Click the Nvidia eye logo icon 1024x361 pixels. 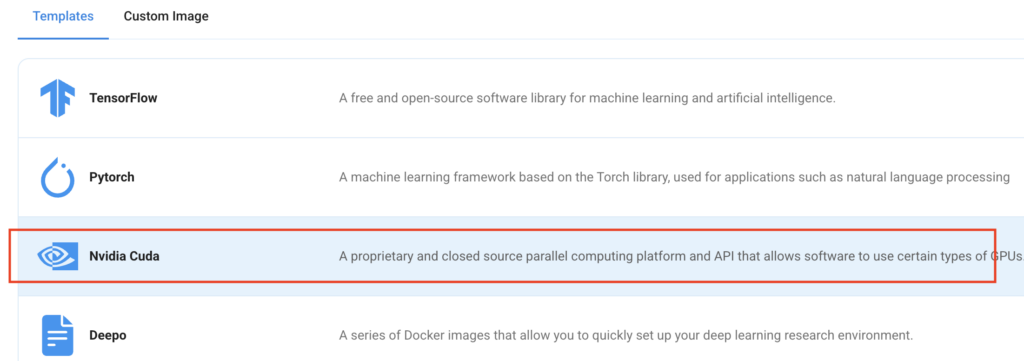point(58,257)
